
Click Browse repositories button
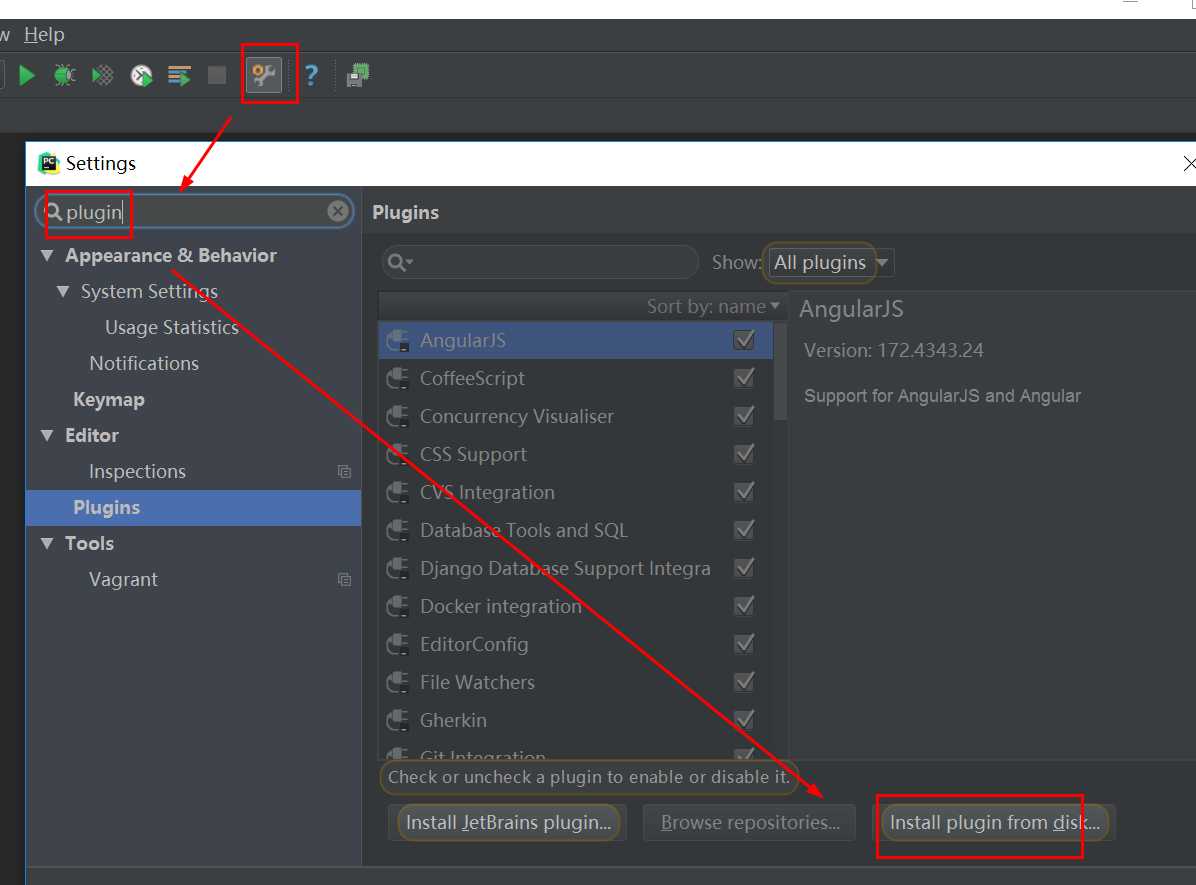point(750,822)
